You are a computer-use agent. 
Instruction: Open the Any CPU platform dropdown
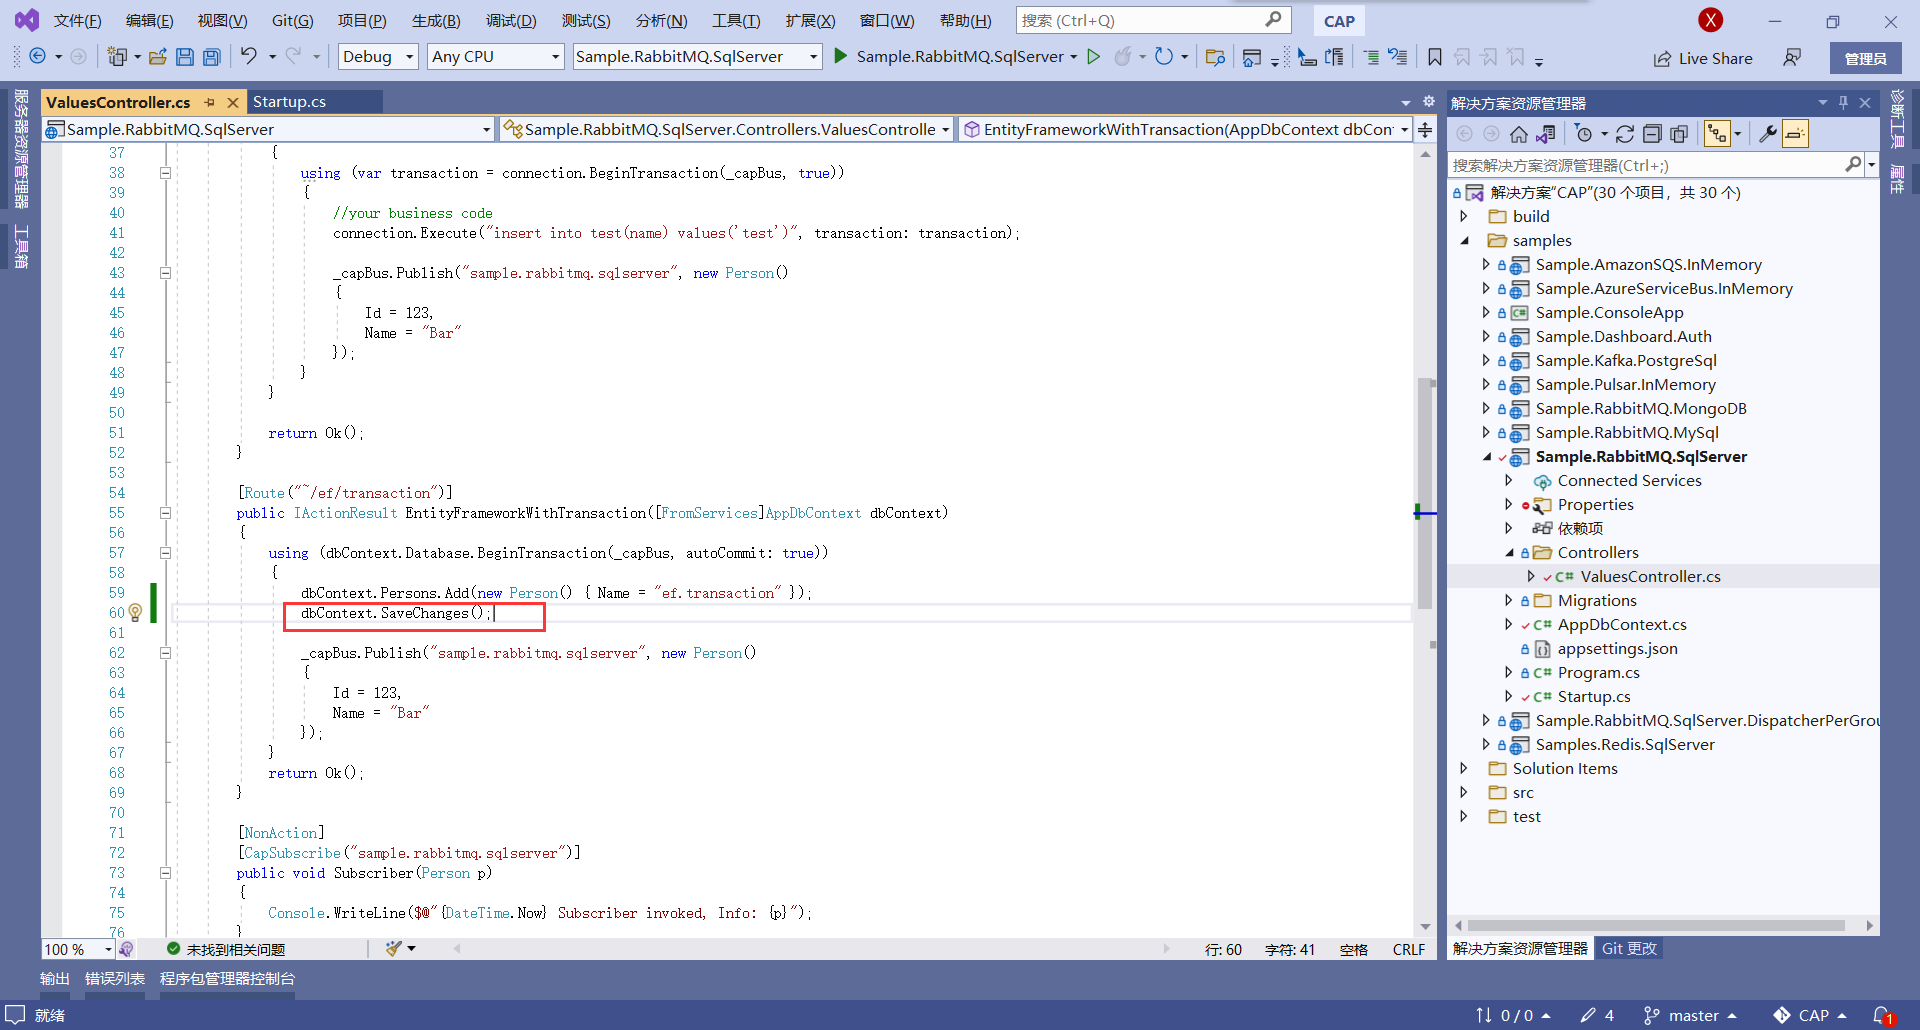[496, 57]
